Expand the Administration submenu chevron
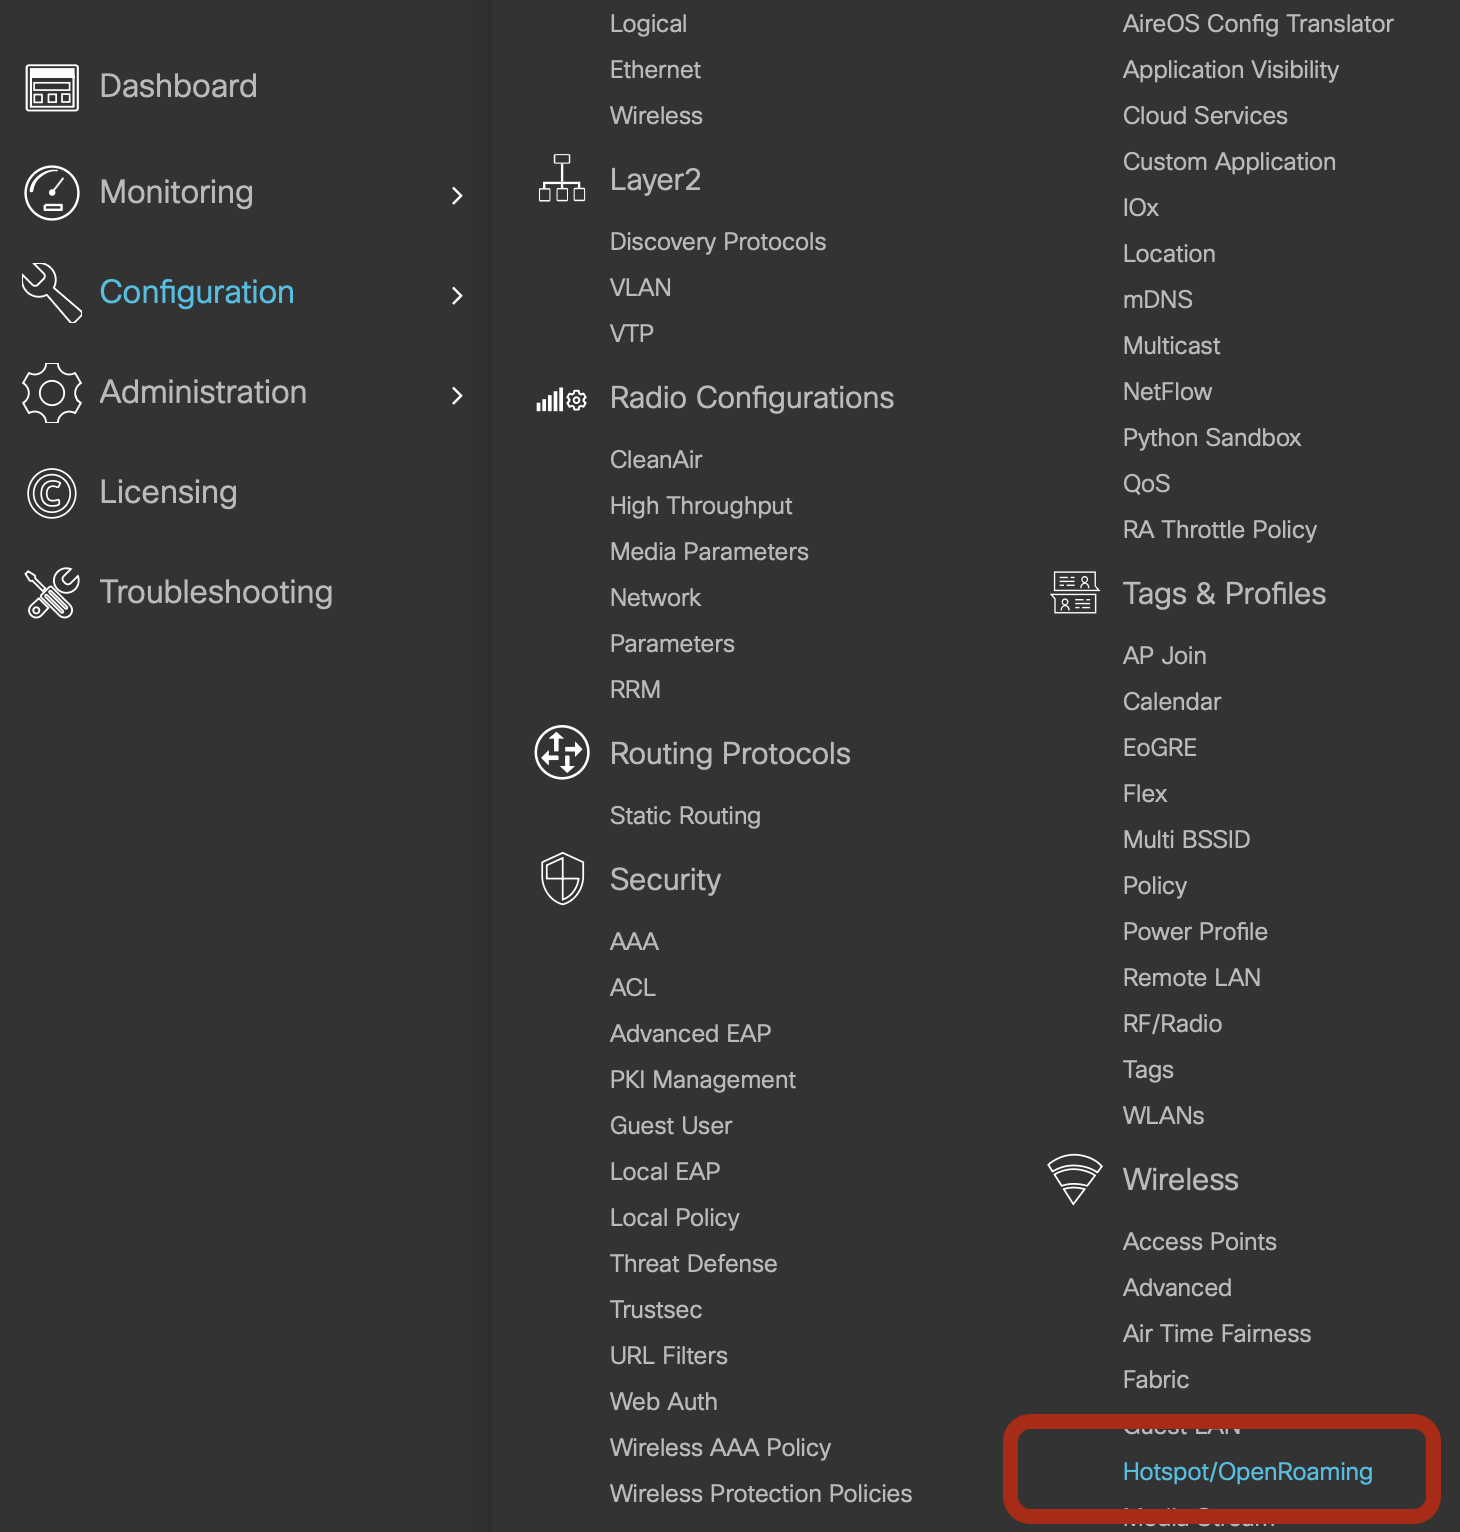 point(457,395)
